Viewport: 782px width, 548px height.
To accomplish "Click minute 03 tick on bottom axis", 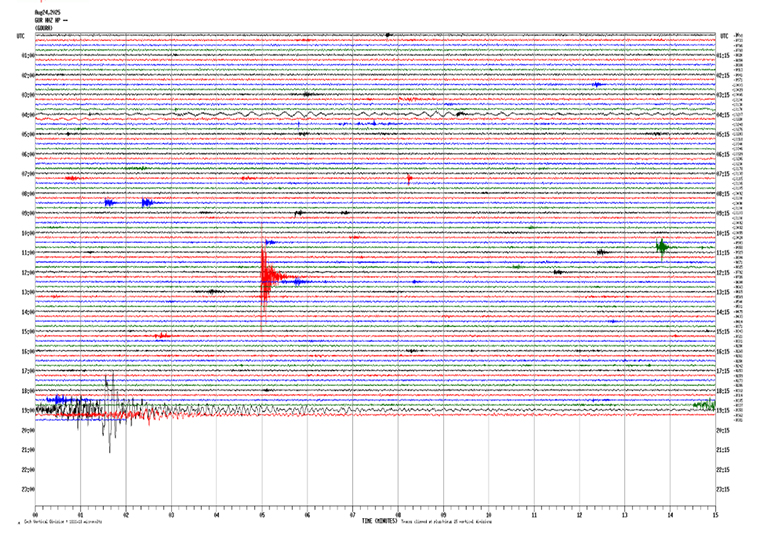I will click(171, 516).
